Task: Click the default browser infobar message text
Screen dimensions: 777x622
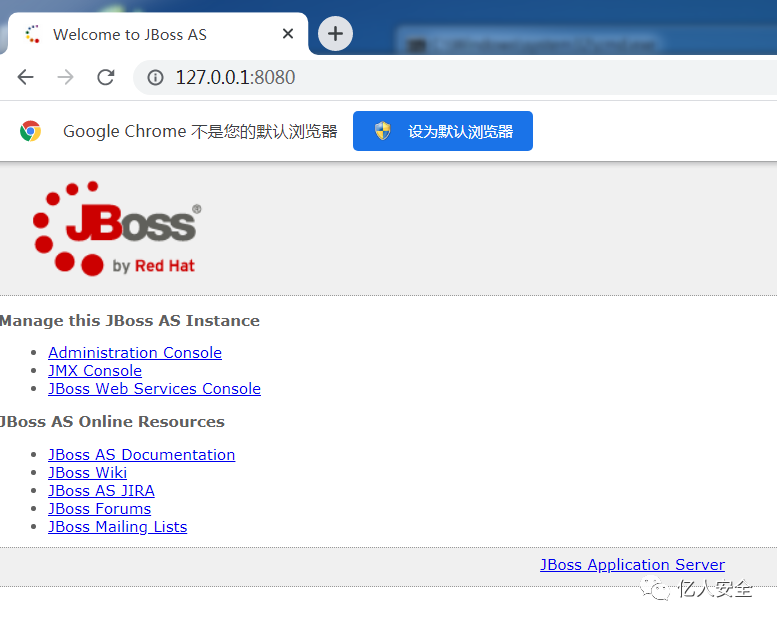Action: 200,131
